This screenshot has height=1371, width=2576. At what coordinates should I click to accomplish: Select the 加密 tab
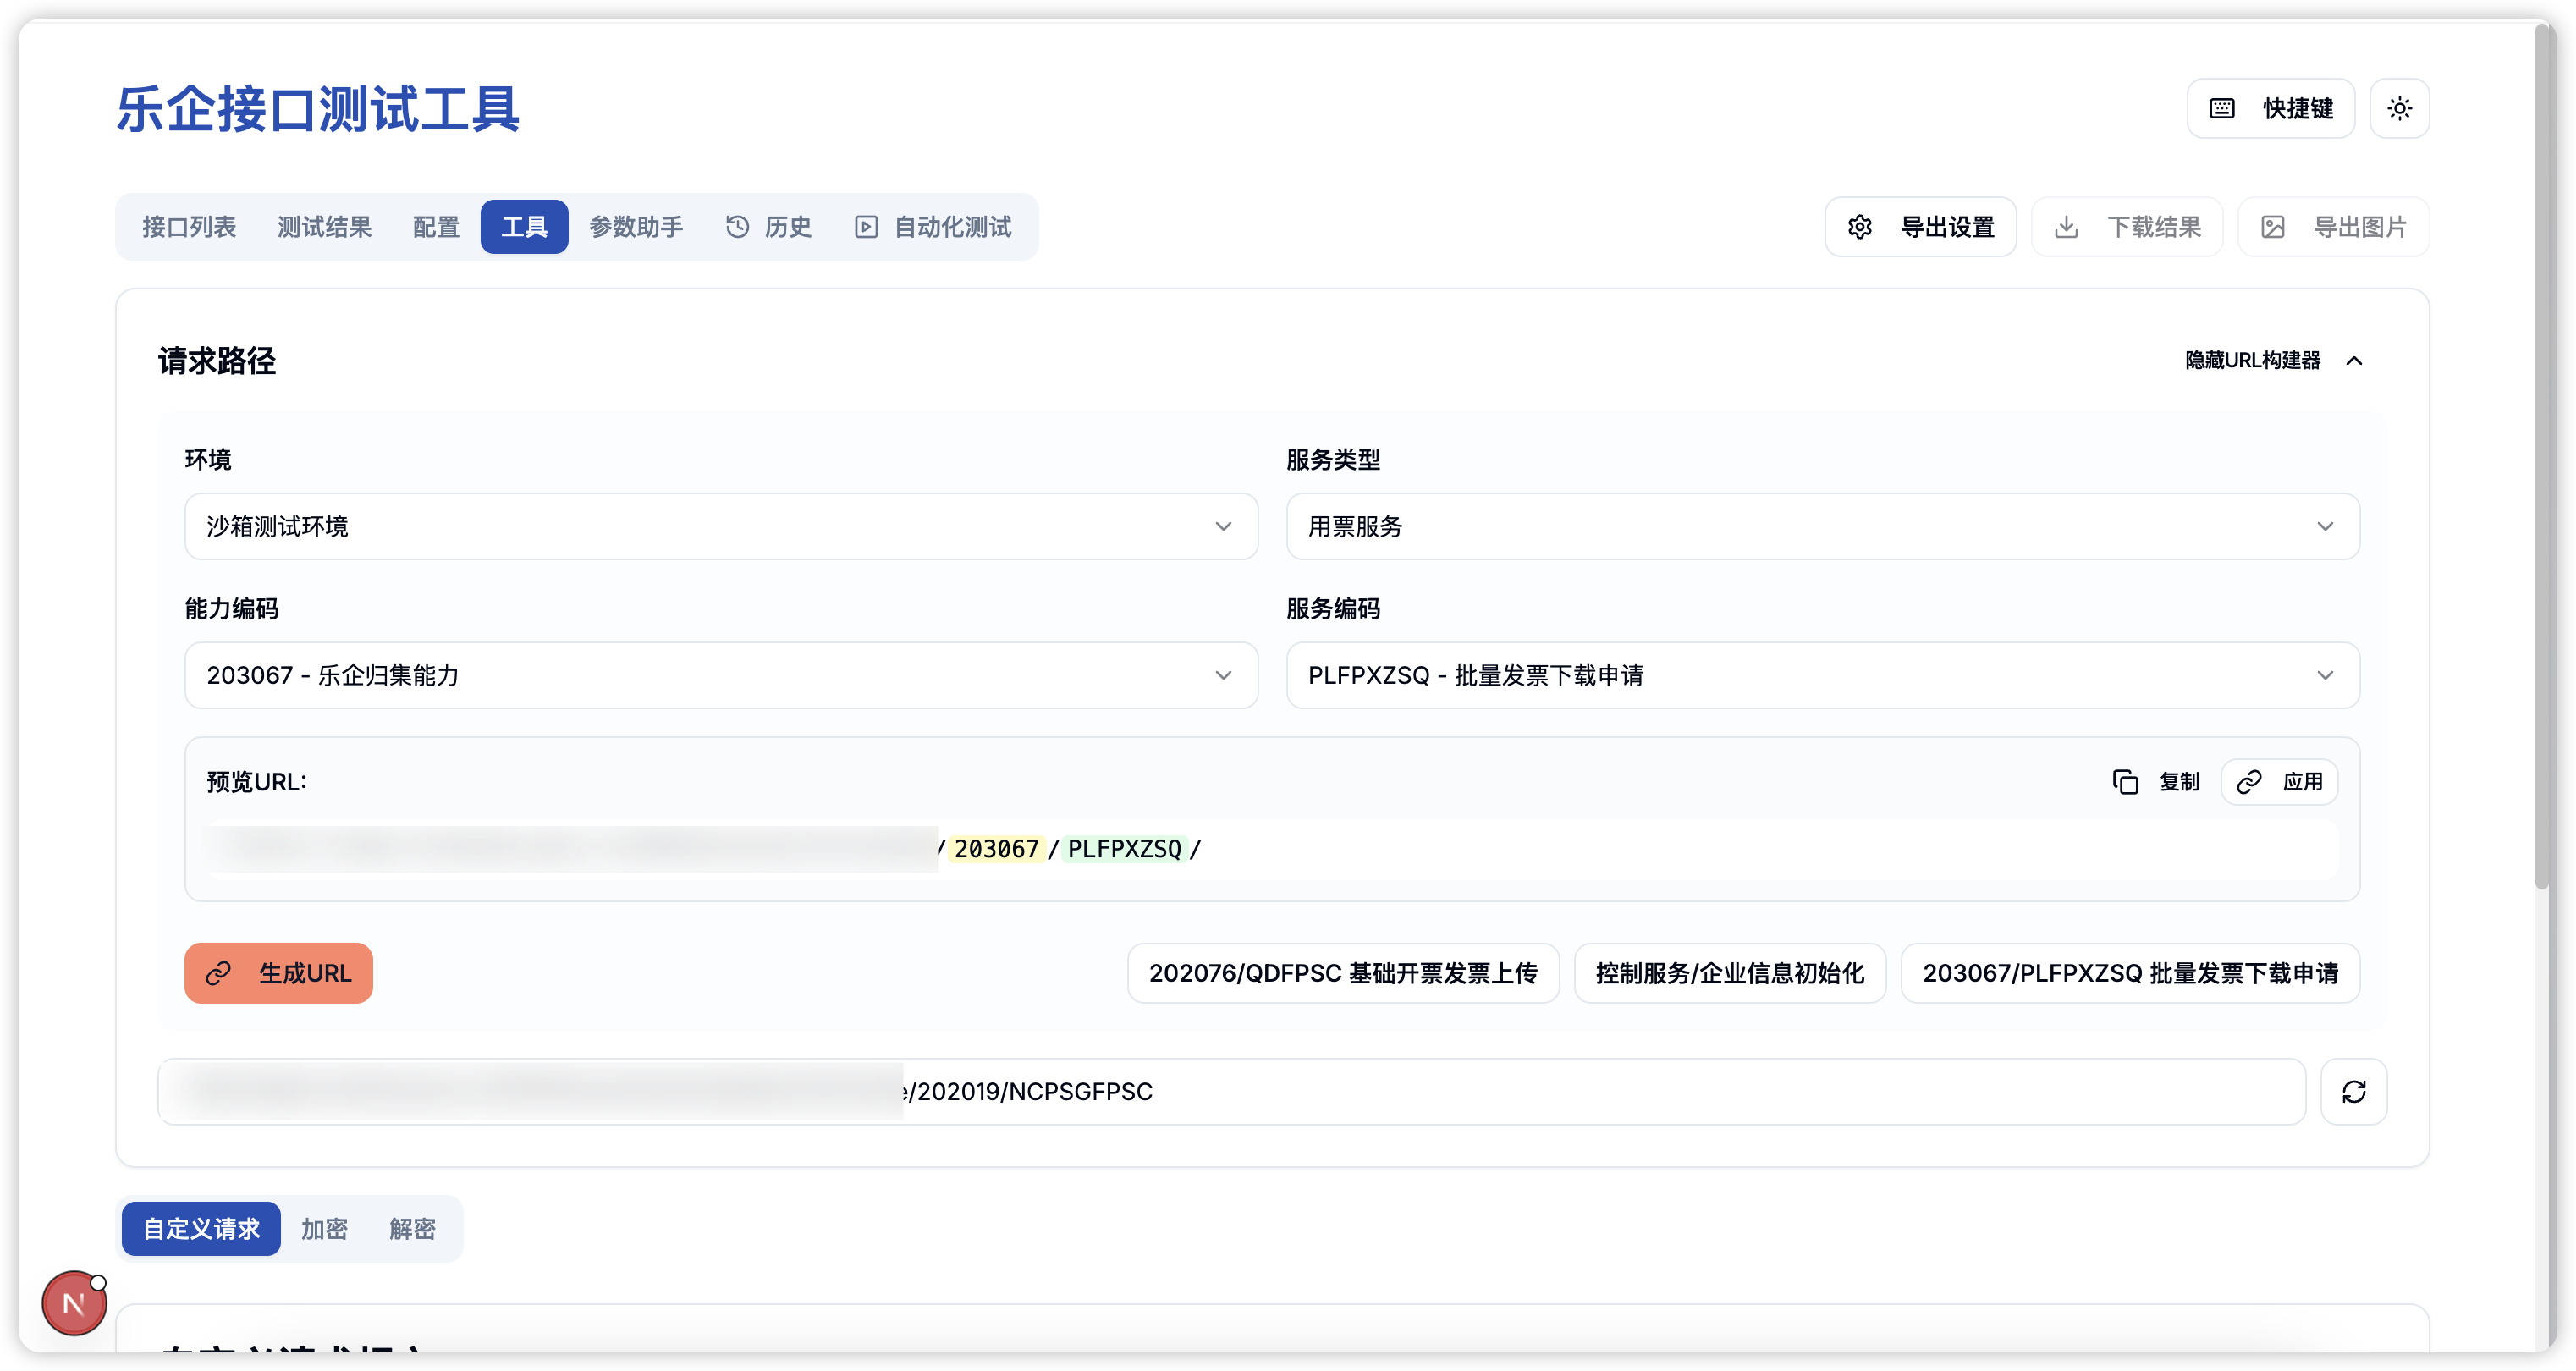(x=324, y=1228)
